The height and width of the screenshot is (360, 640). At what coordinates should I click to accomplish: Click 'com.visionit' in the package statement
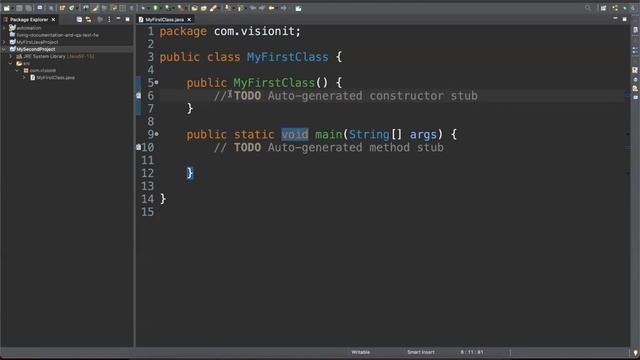pos(254,31)
